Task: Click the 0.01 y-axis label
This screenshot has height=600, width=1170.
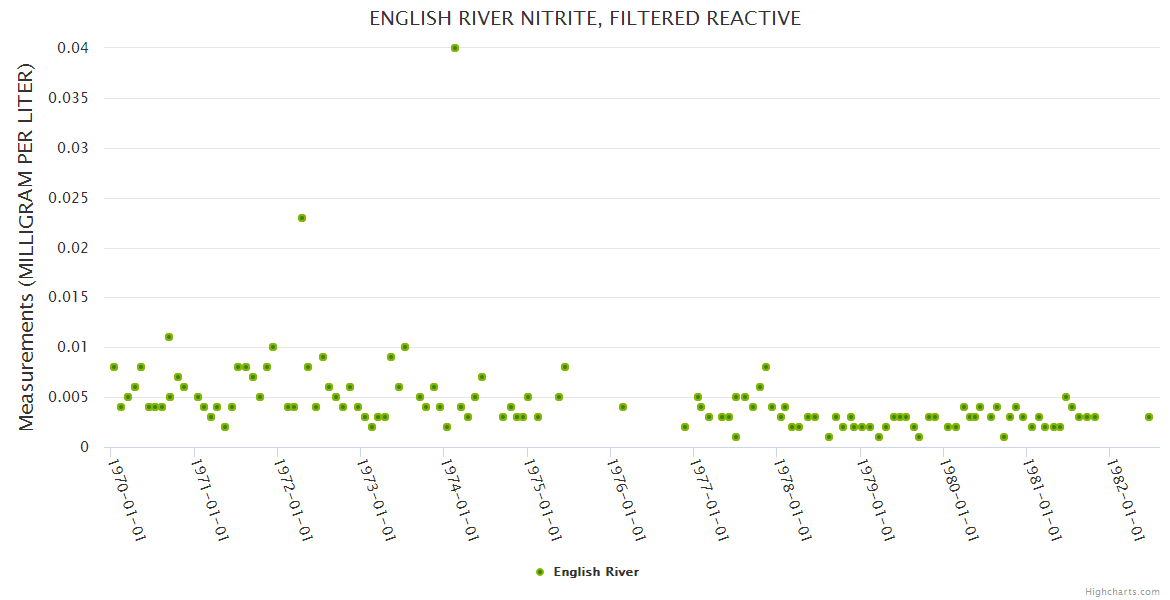Action: click(x=73, y=347)
